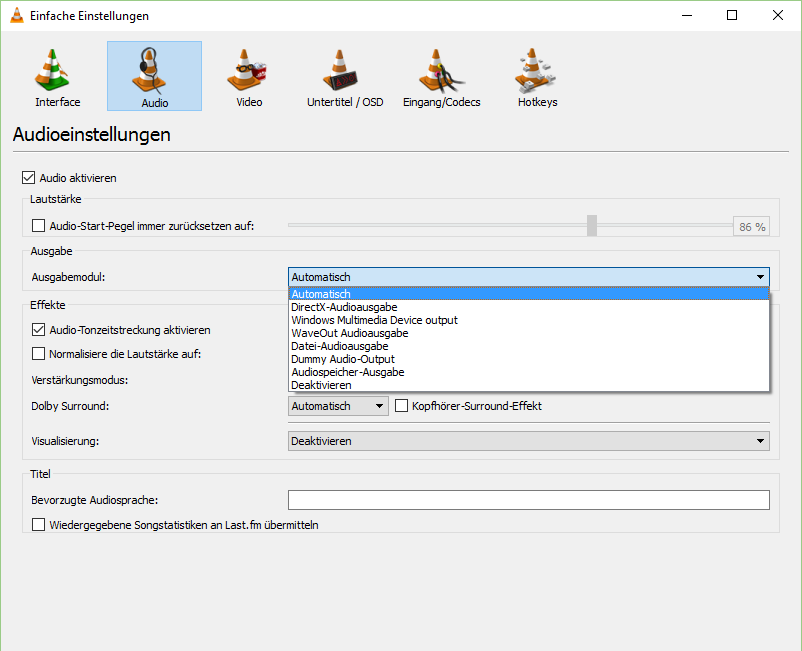Open the Video settings category

pyautogui.click(x=249, y=77)
